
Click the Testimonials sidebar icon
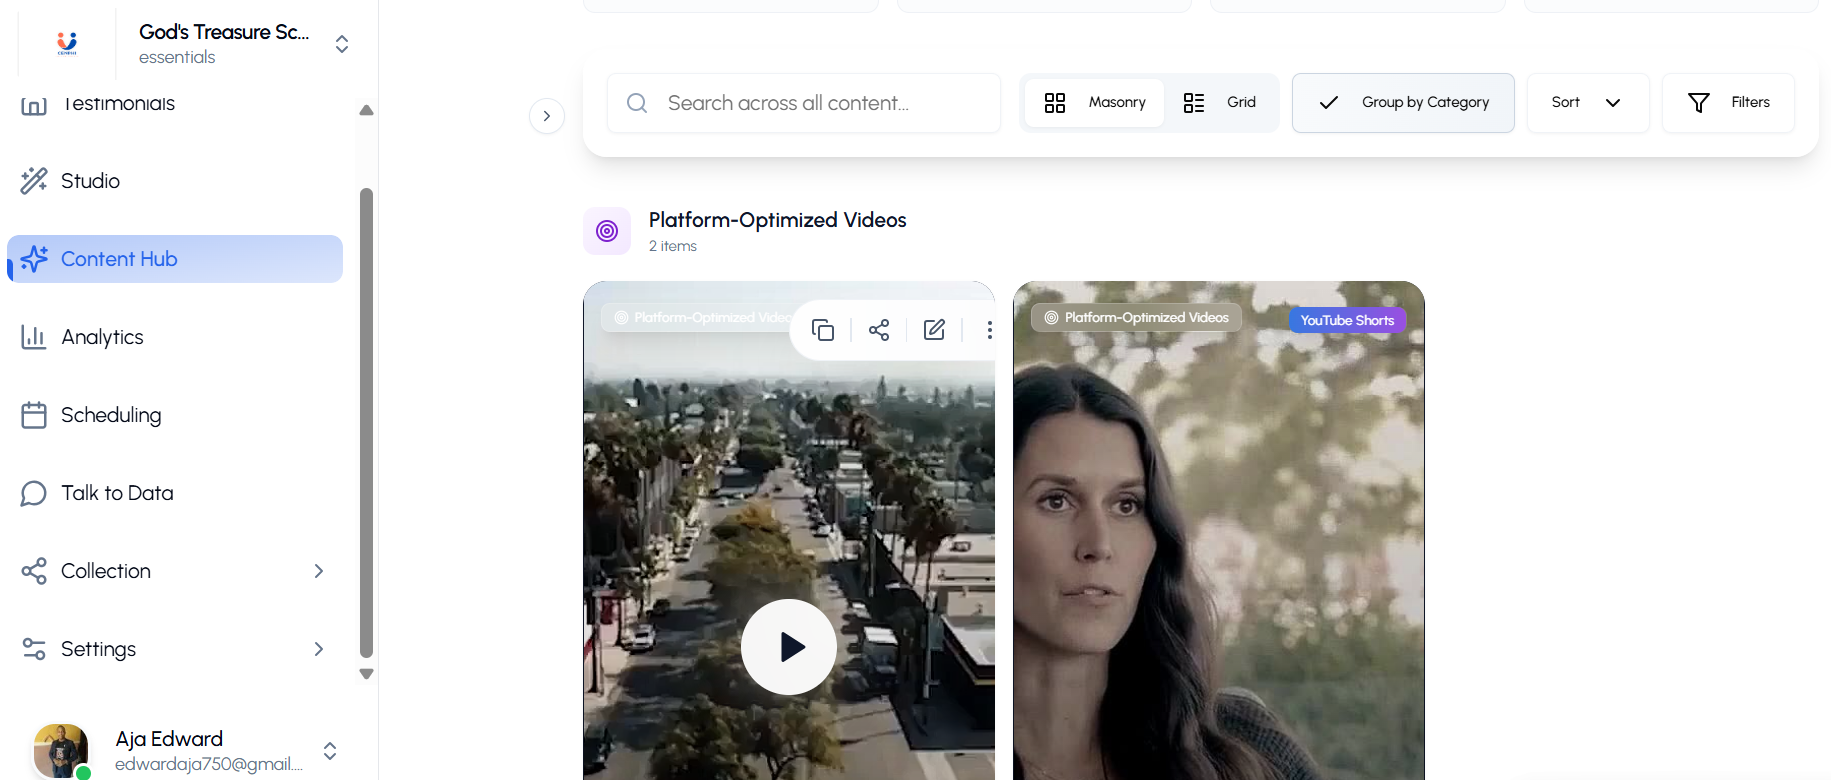click(34, 105)
